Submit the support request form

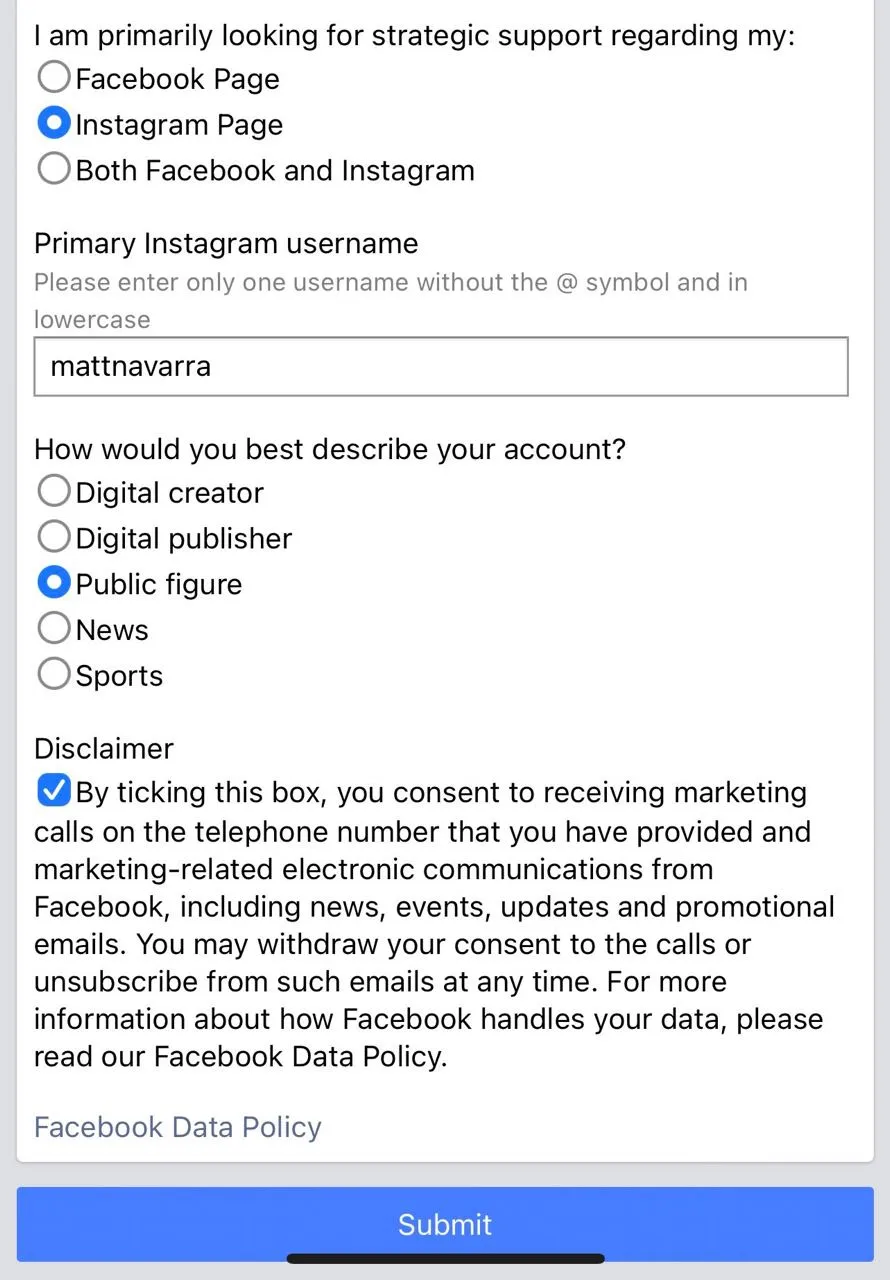[x=445, y=1225]
